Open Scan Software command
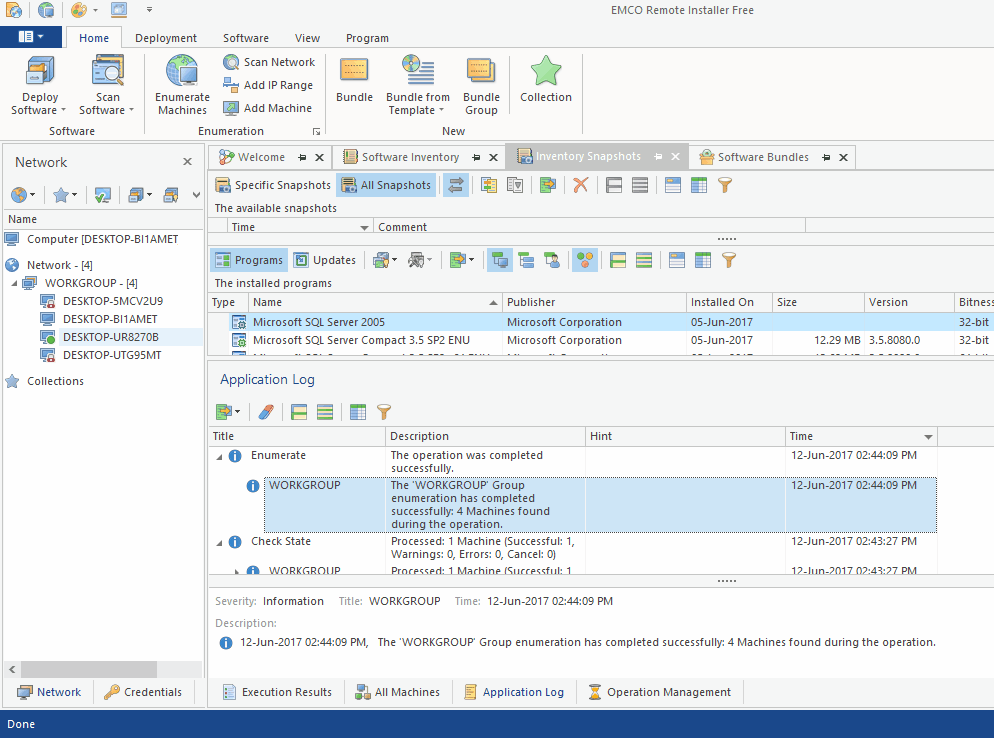Screen dimensions: 994x738 tap(107, 85)
